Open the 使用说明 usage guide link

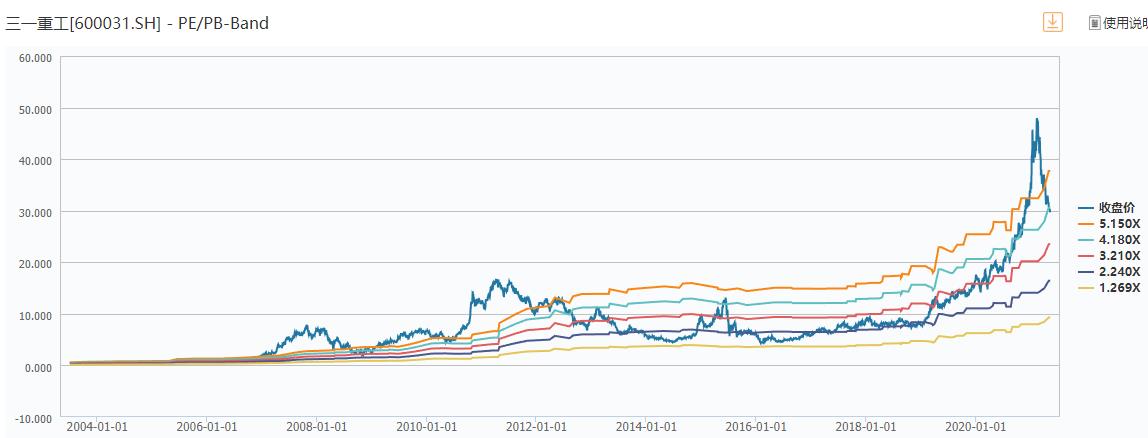tap(1118, 23)
